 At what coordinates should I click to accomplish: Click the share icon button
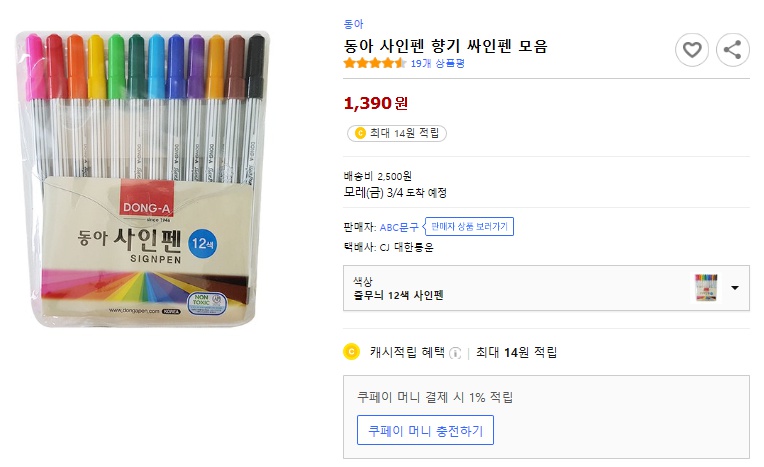[x=733, y=49]
